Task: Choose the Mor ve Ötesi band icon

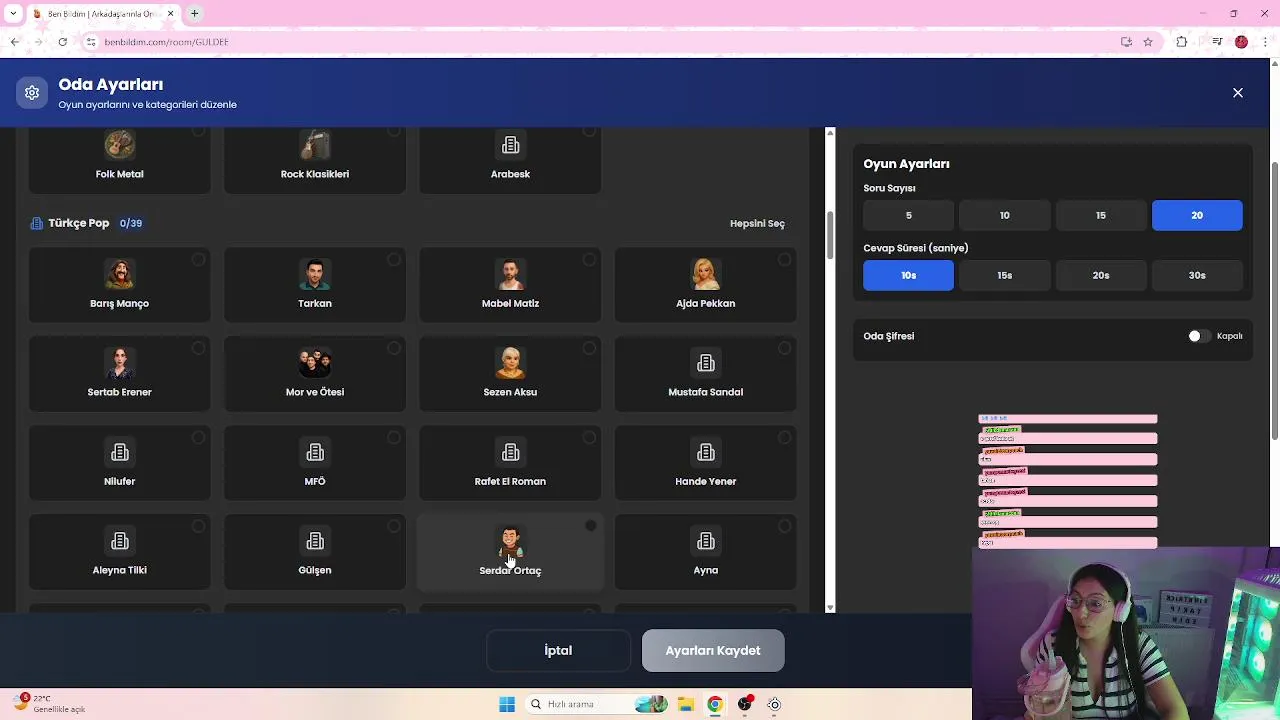Action: coord(315,363)
